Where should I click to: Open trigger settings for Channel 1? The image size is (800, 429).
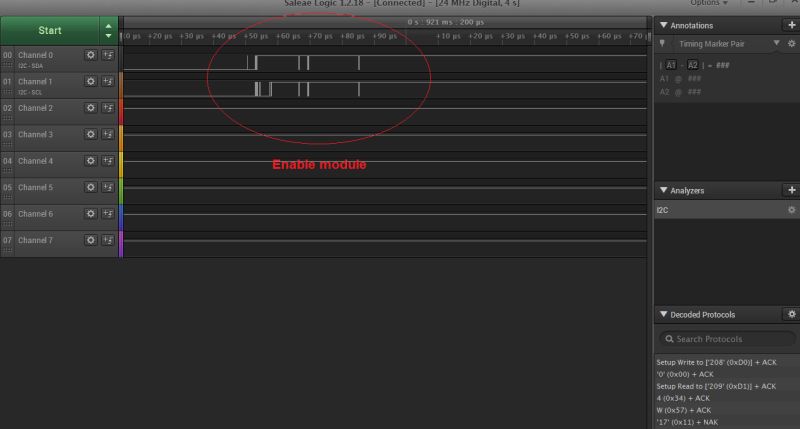pos(108,82)
